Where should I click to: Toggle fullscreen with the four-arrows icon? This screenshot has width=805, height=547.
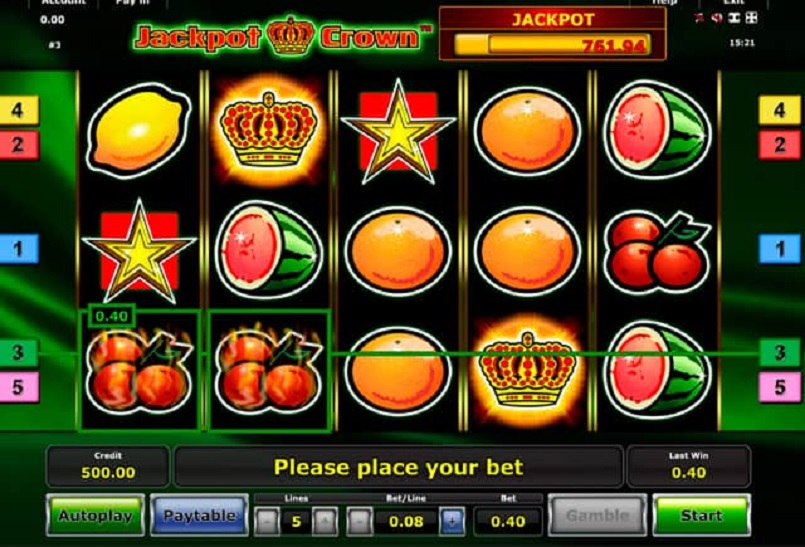751,18
